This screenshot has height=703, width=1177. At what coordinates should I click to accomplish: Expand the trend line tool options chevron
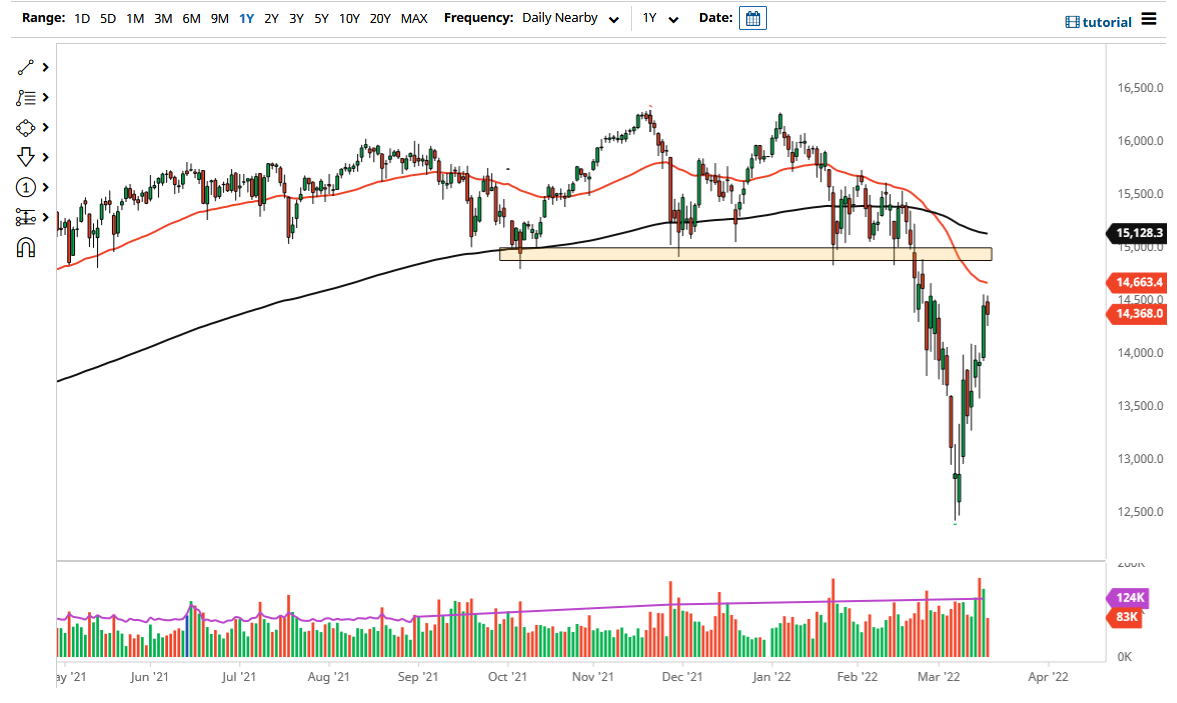[44, 67]
